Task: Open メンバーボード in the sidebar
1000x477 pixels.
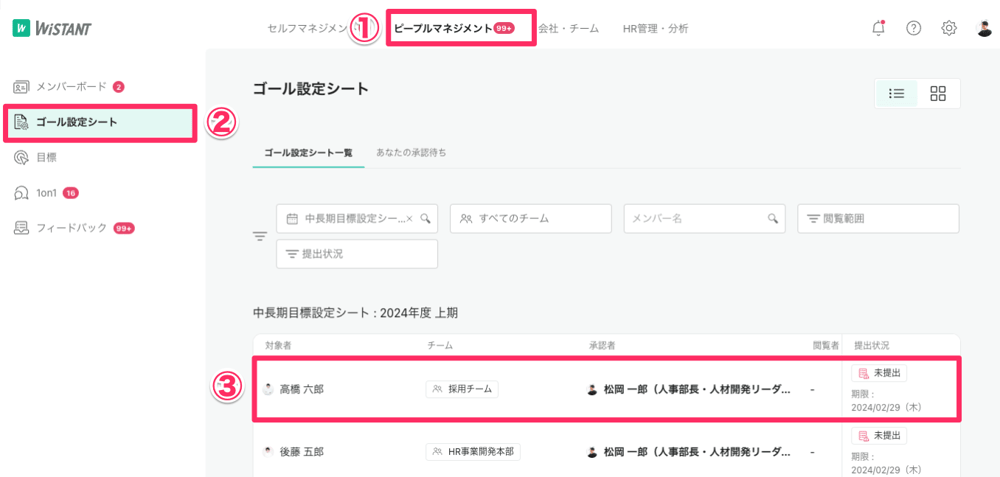Action: tap(70, 87)
